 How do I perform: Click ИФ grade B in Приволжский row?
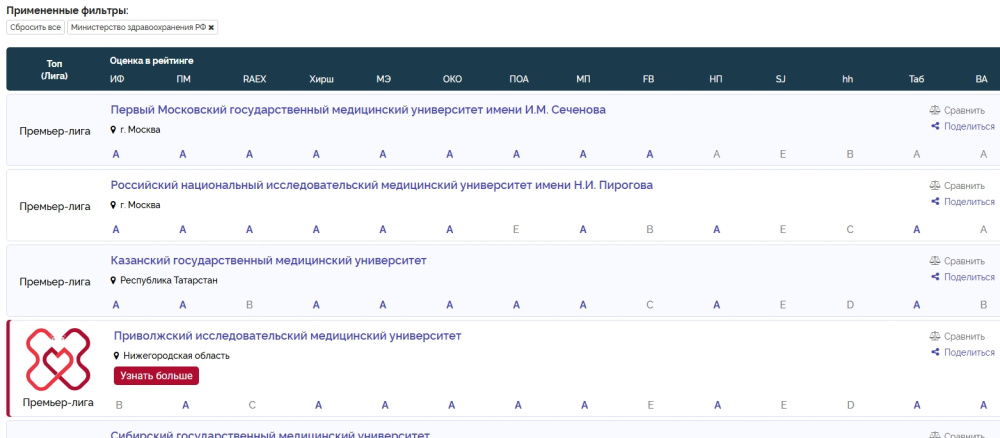119,405
